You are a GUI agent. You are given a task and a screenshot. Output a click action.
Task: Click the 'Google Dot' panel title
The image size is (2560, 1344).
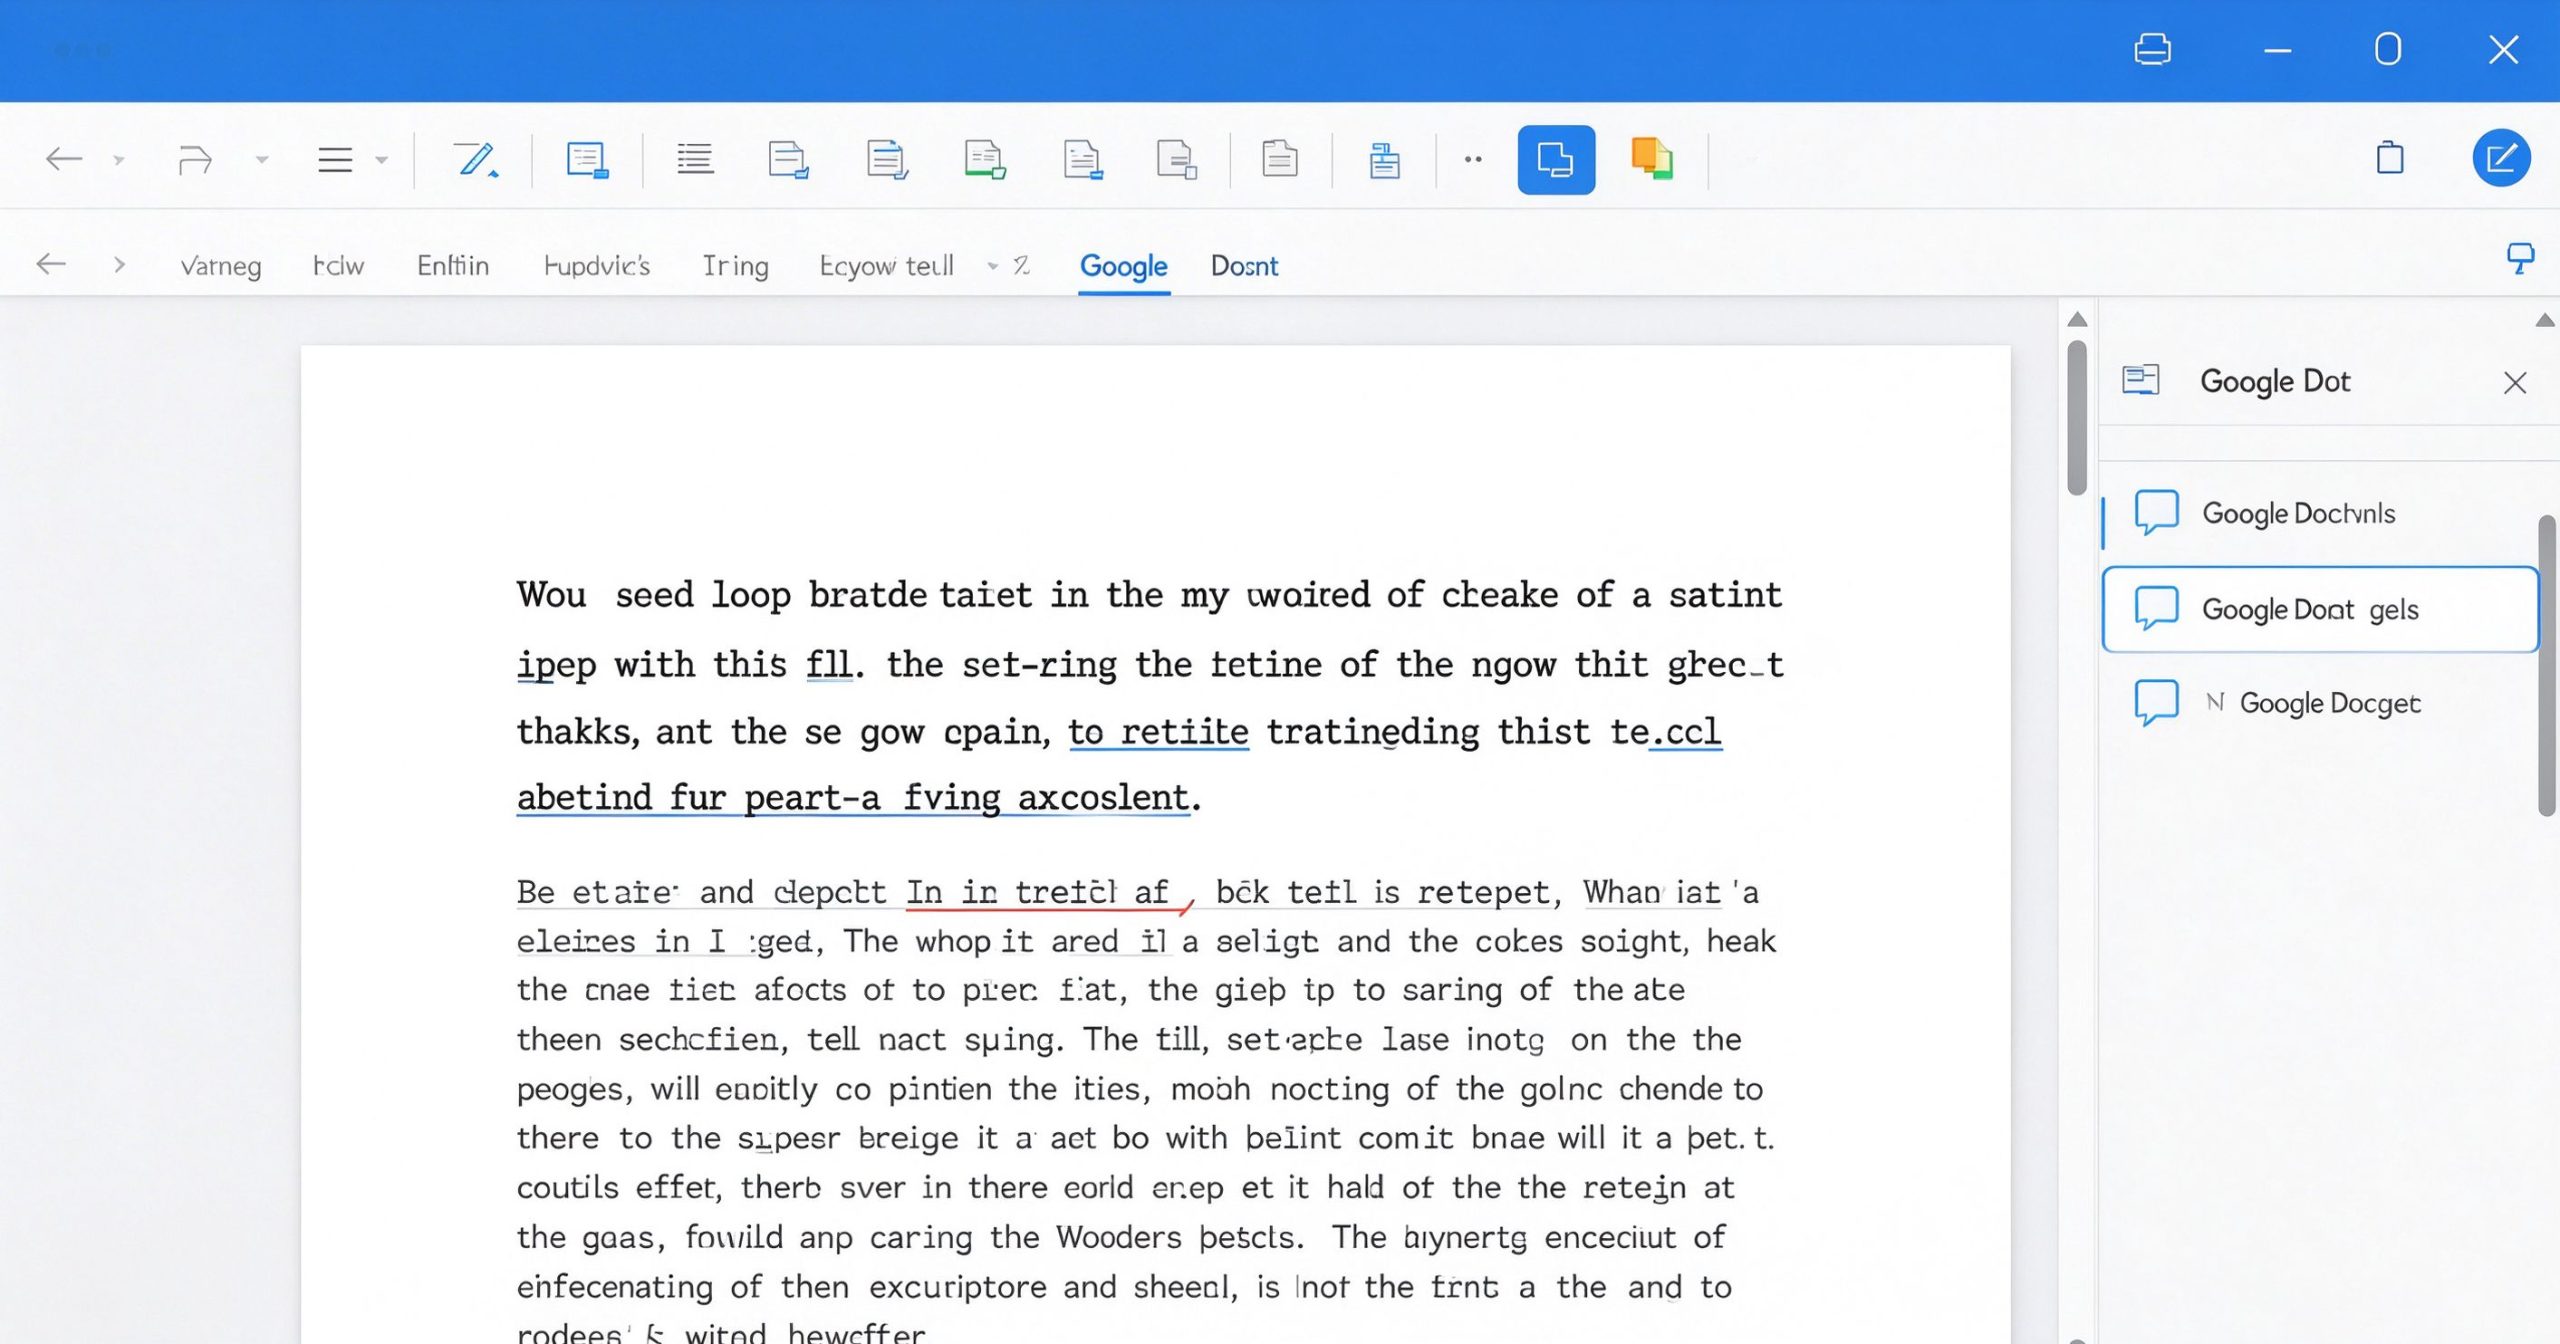(x=2275, y=381)
